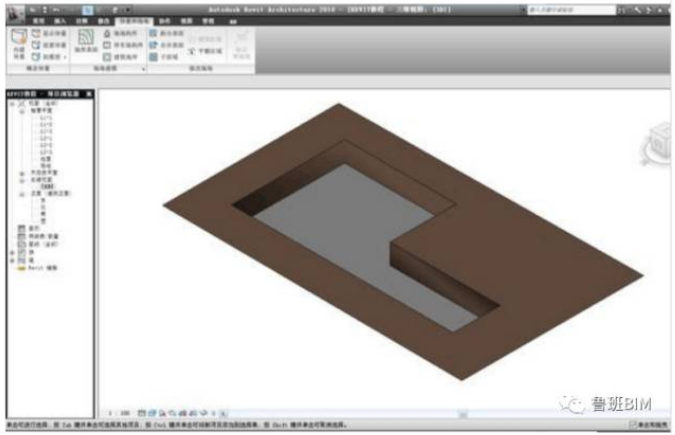Switch to the View ribbon tab
Viewport: 675px width, 435px height.
pos(186,21)
